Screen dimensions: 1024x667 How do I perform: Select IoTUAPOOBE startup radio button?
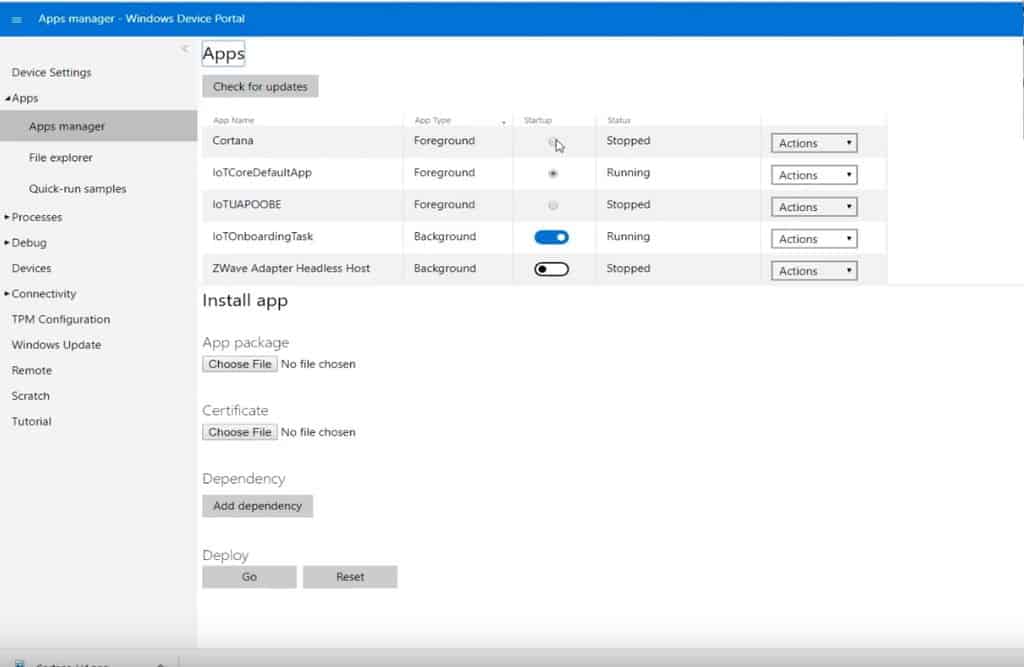tap(553, 205)
